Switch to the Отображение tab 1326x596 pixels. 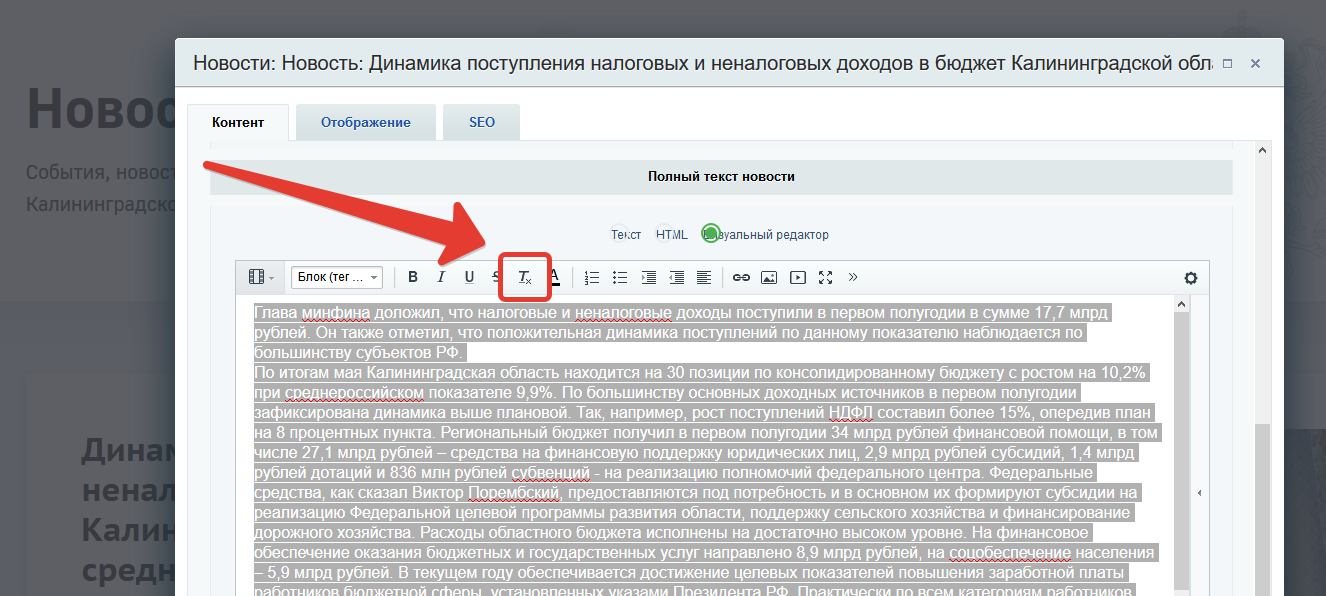point(365,122)
